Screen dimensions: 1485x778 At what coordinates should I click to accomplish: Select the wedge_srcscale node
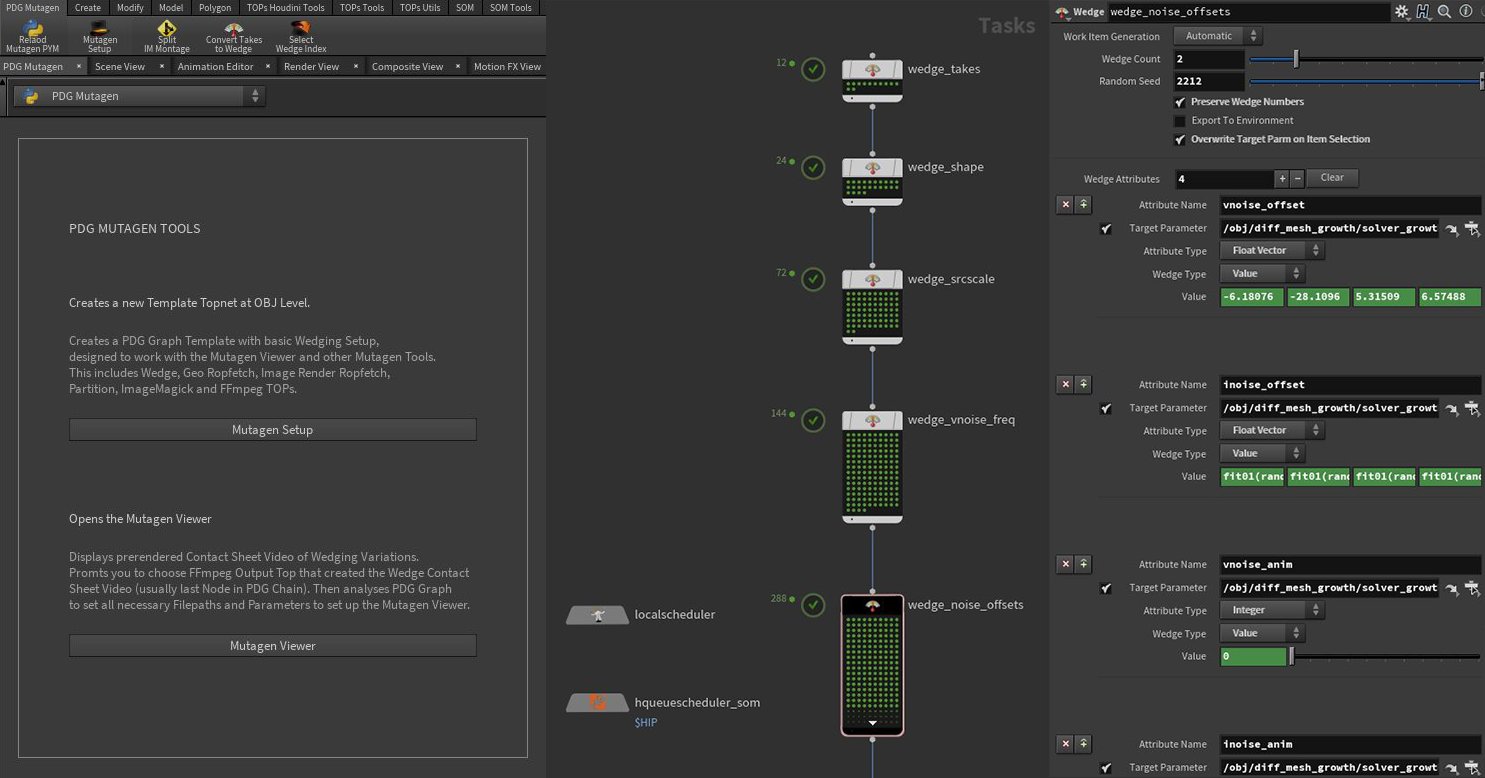coord(872,307)
